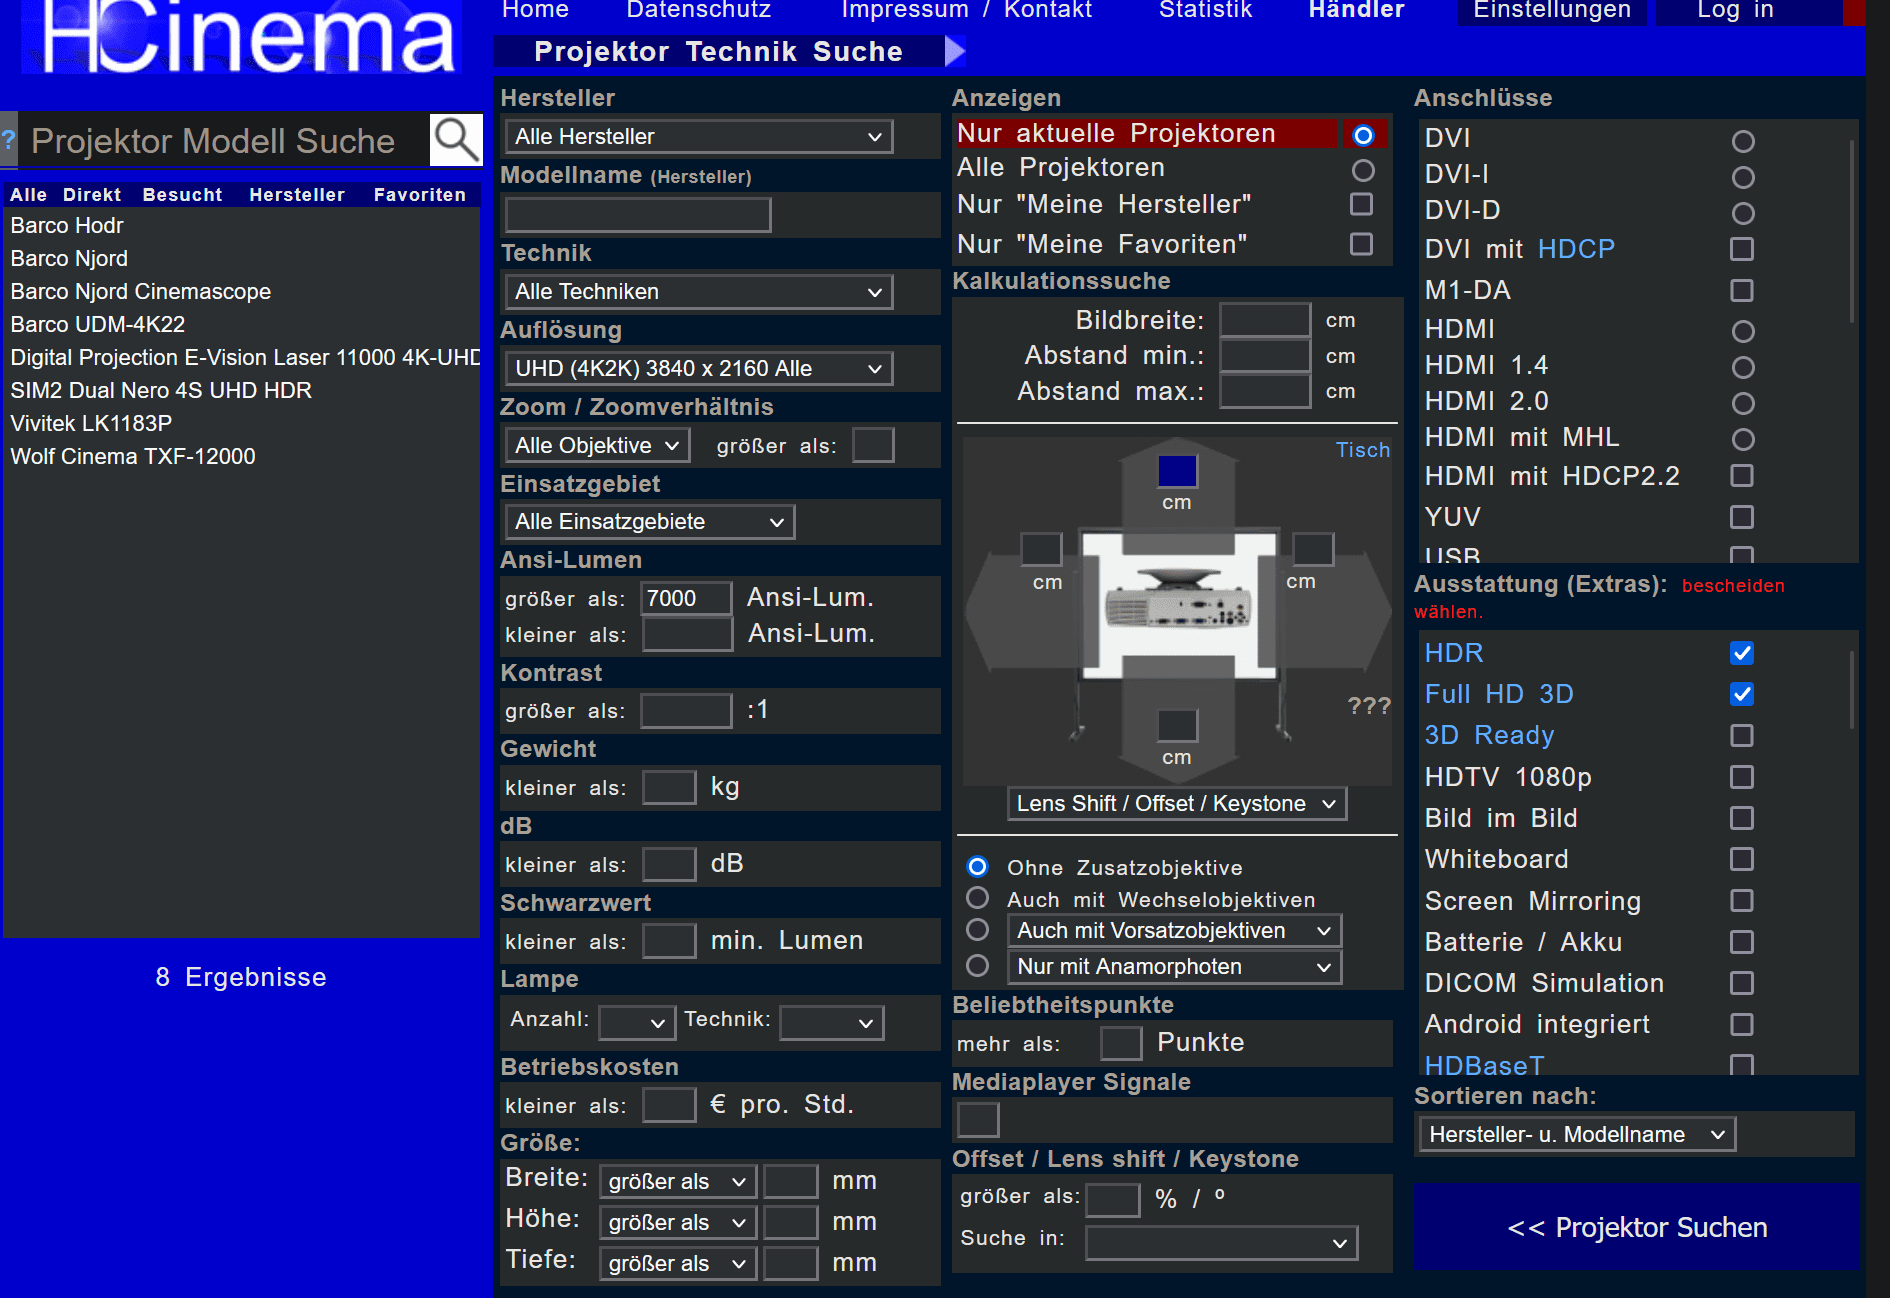Open Auch mit Vorsatzobjektiven dropdown

1174,931
